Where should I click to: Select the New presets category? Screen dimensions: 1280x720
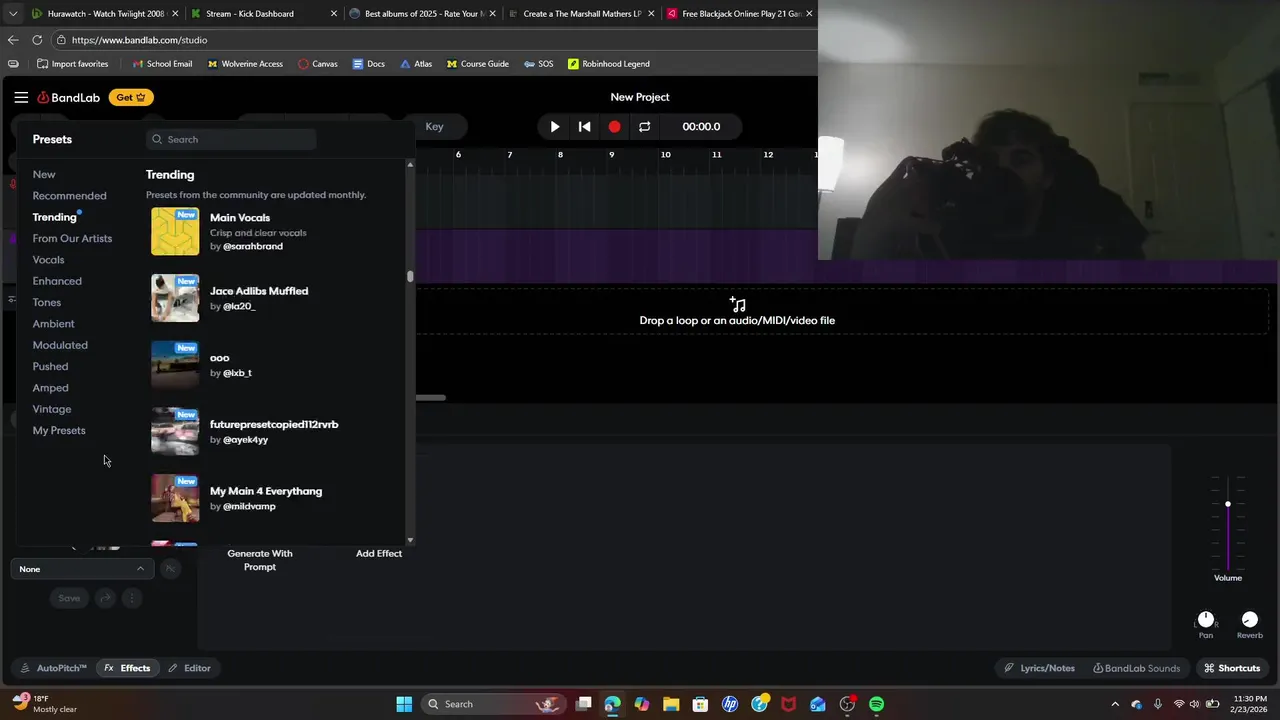tap(44, 174)
